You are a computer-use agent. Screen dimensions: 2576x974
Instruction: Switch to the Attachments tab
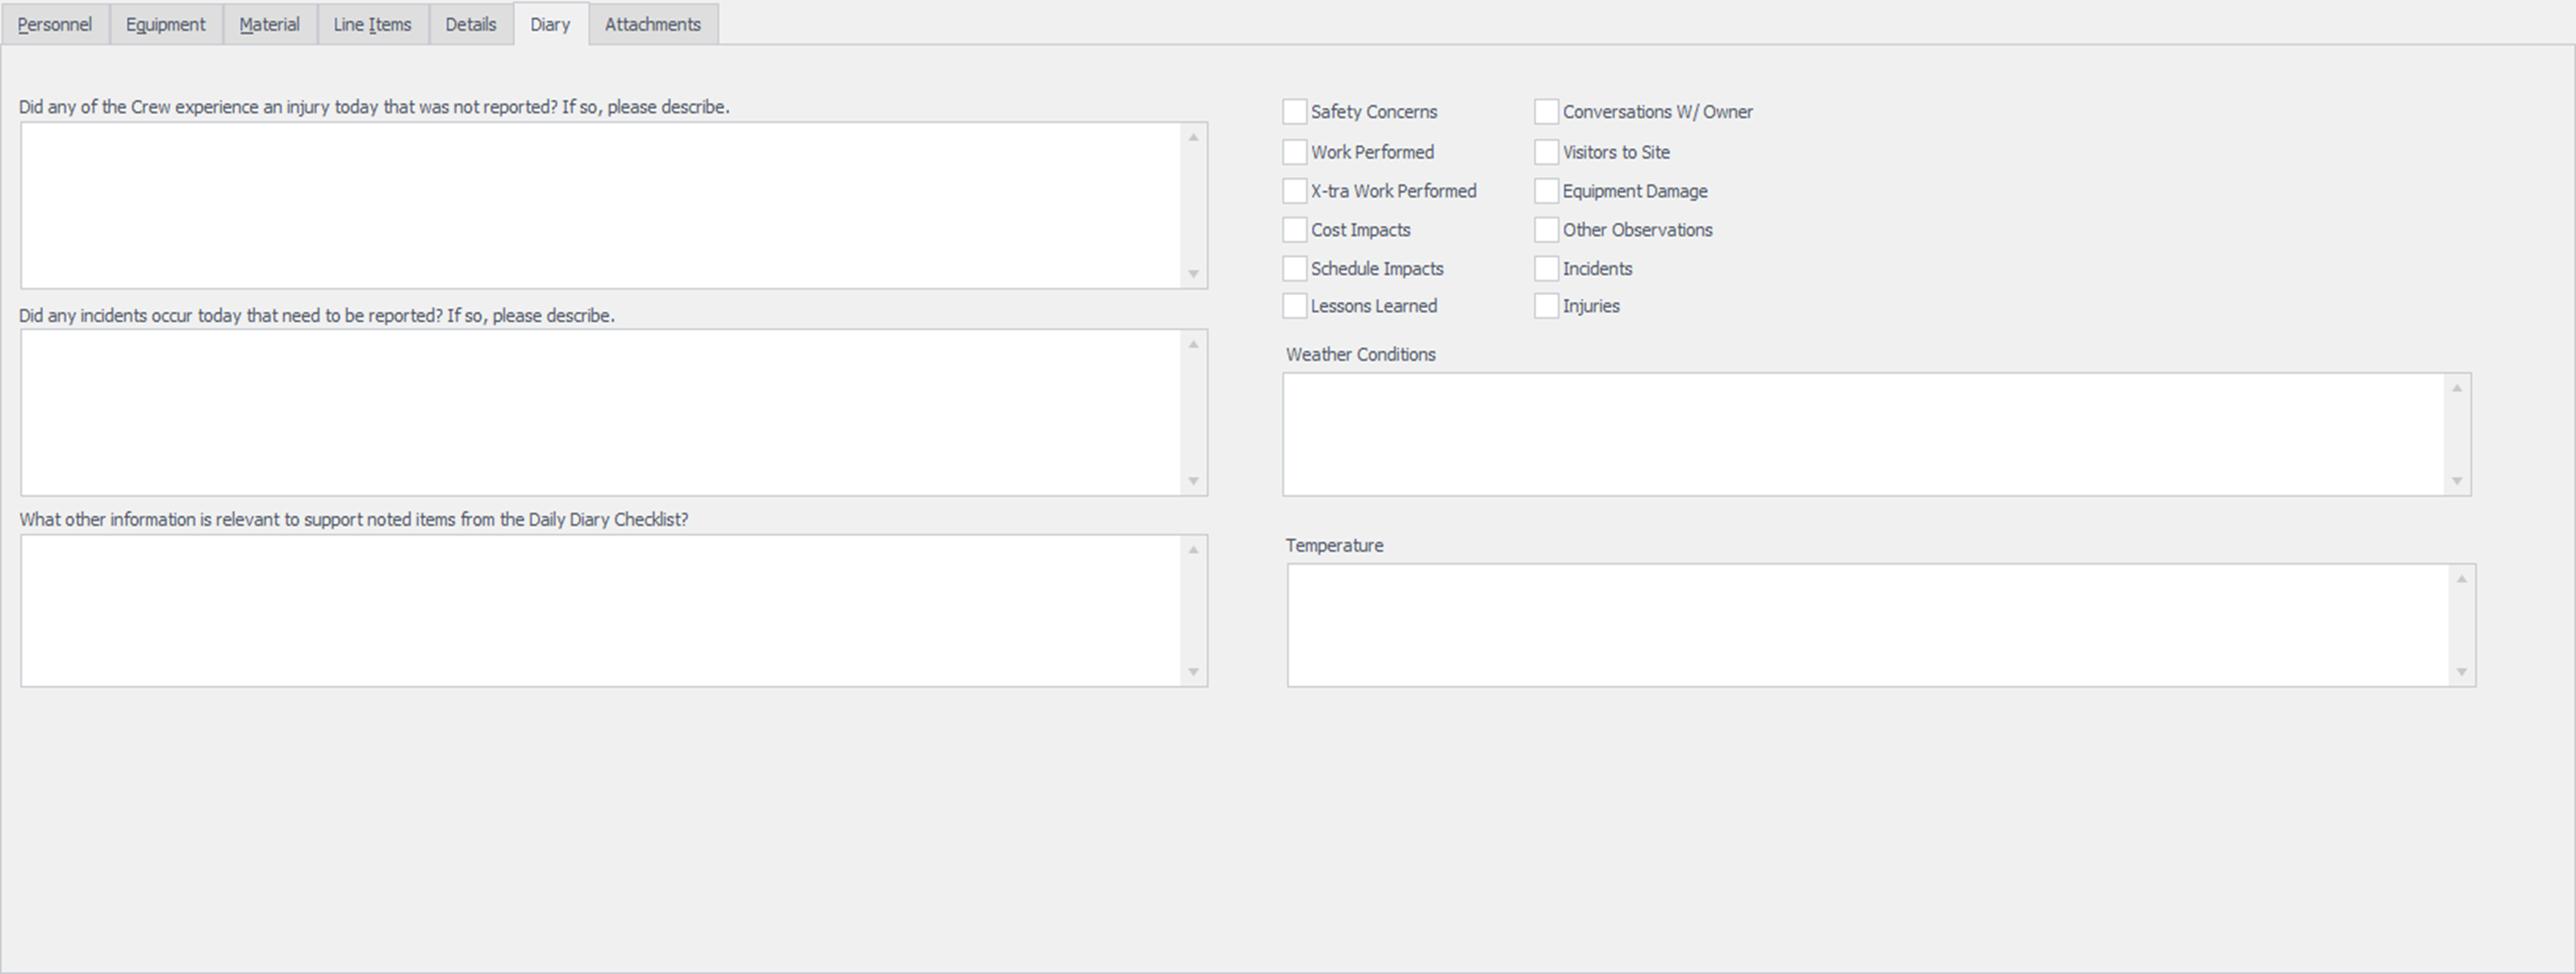653,24
